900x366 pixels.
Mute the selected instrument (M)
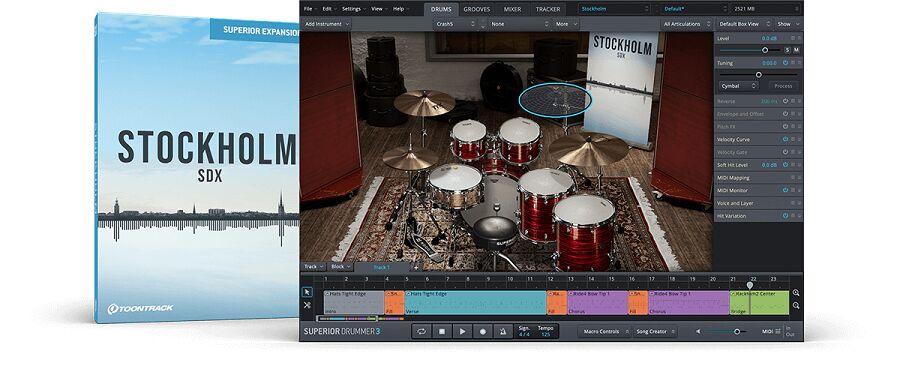click(x=796, y=50)
